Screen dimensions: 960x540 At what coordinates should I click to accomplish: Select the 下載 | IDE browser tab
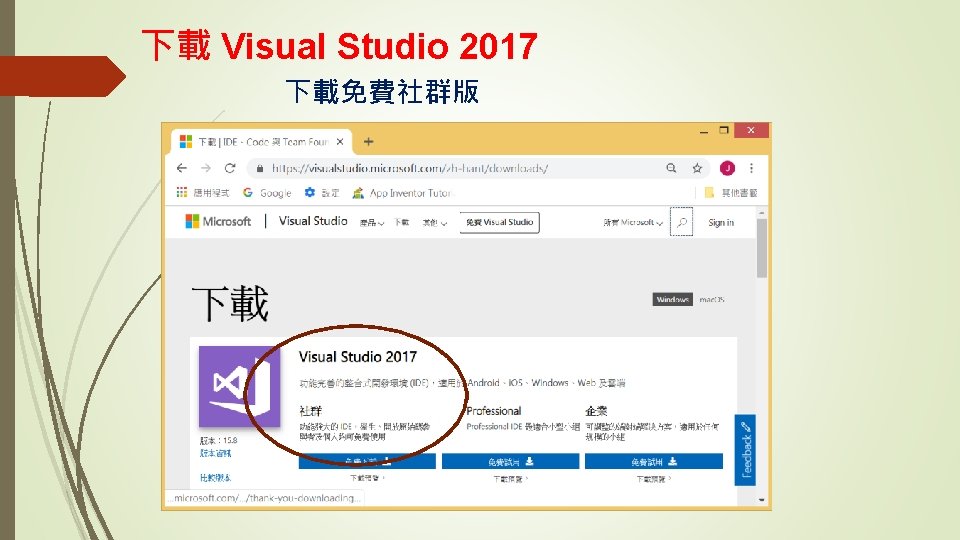point(261,141)
